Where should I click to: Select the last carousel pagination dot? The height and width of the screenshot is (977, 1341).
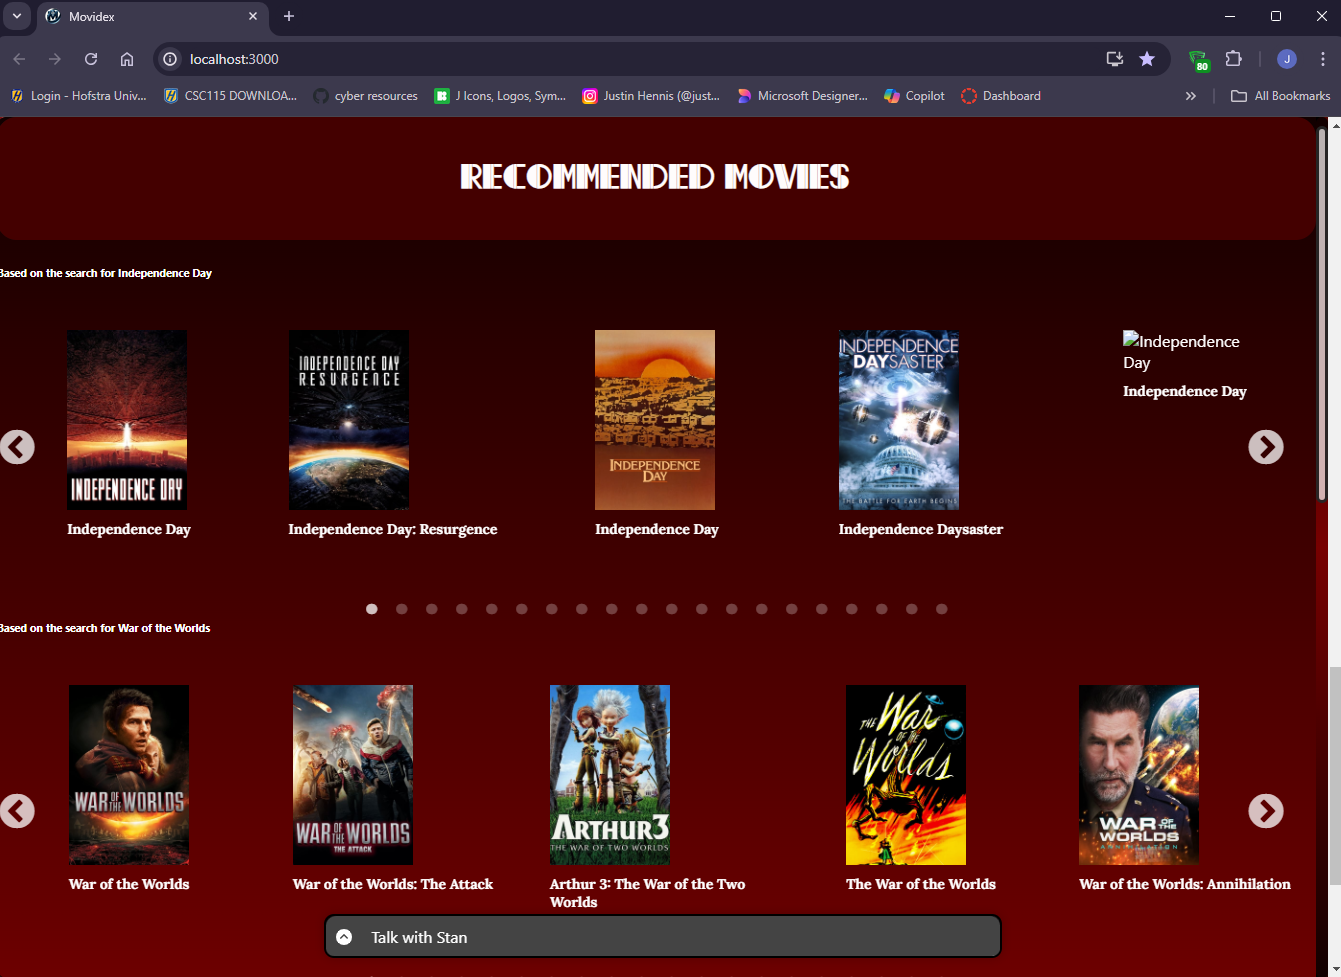[942, 609]
